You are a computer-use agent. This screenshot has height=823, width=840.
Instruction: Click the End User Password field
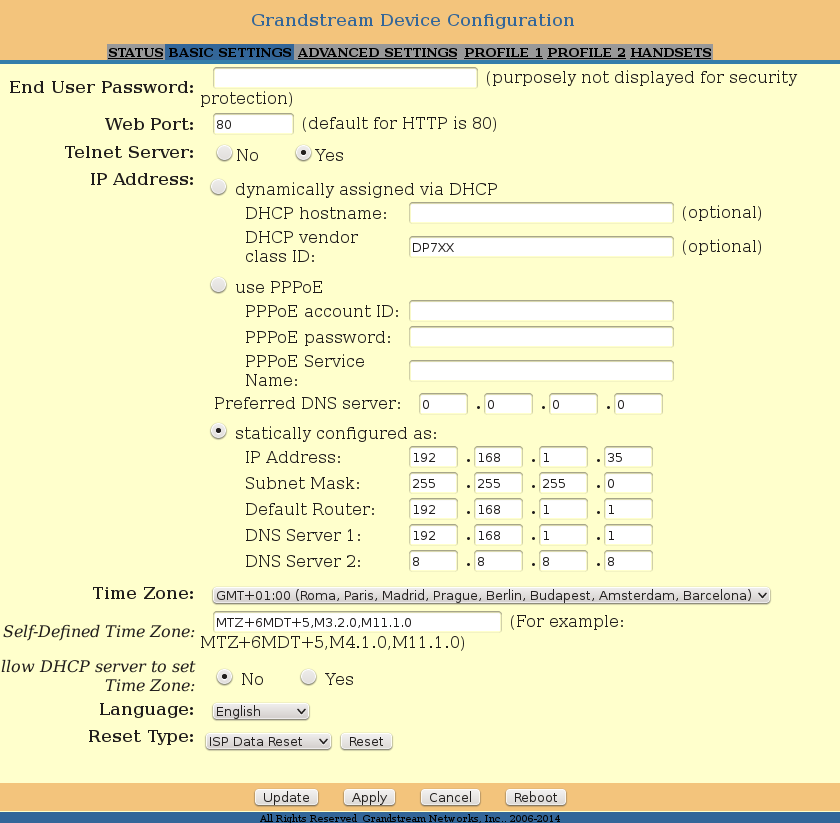pyautogui.click(x=345, y=78)
